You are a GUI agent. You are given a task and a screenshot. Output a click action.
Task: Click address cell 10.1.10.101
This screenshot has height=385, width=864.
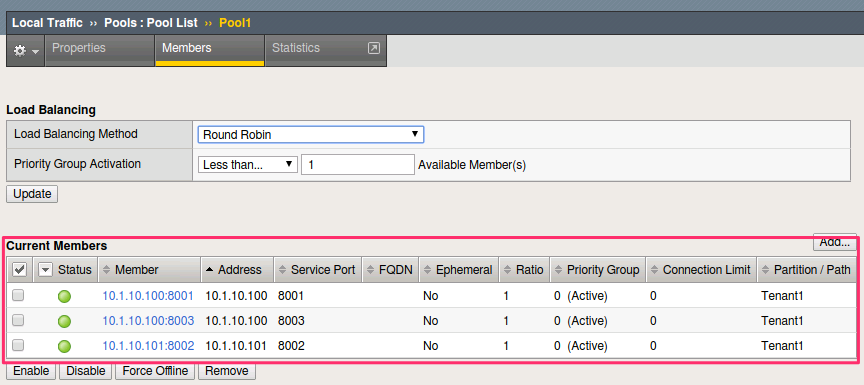[x=236, y=346]
